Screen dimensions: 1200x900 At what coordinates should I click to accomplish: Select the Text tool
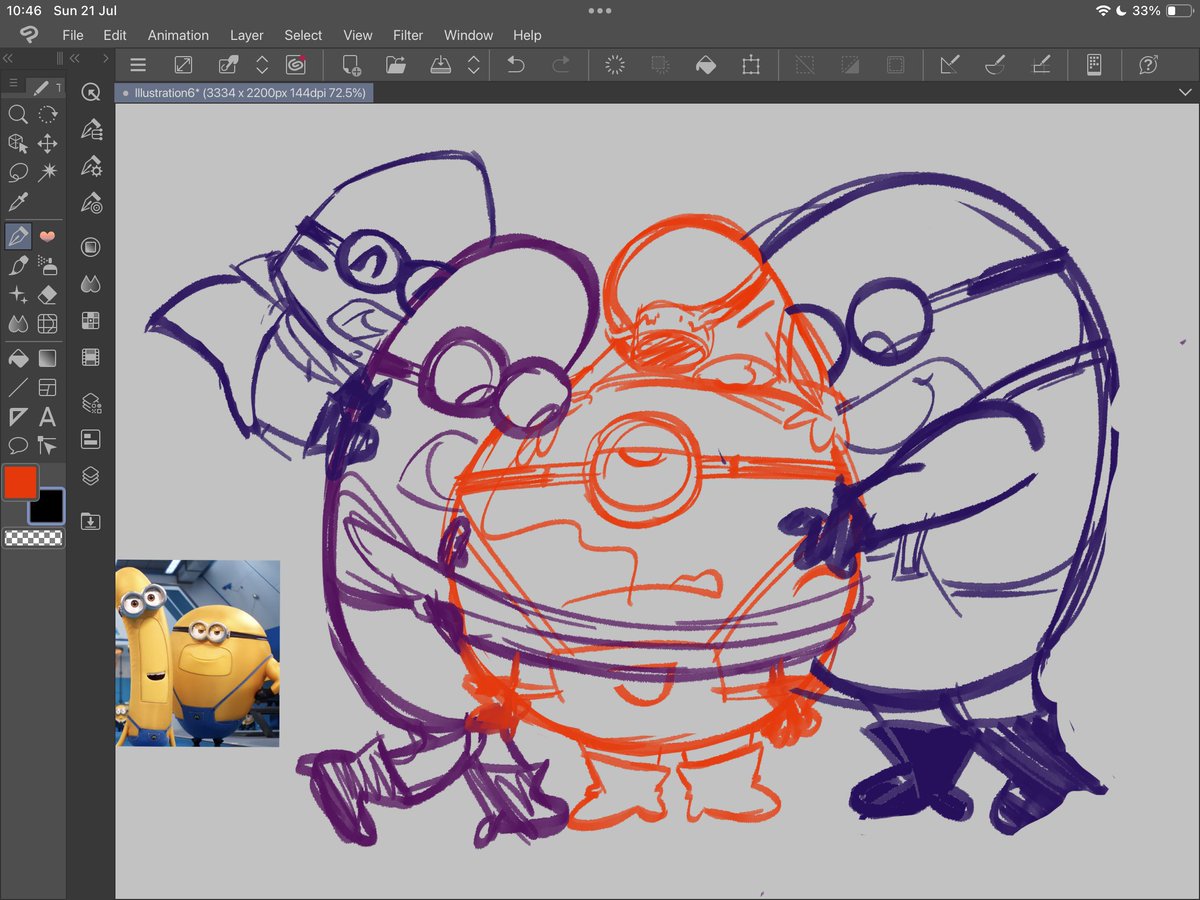pyautogui.click(x=47, y=417)
